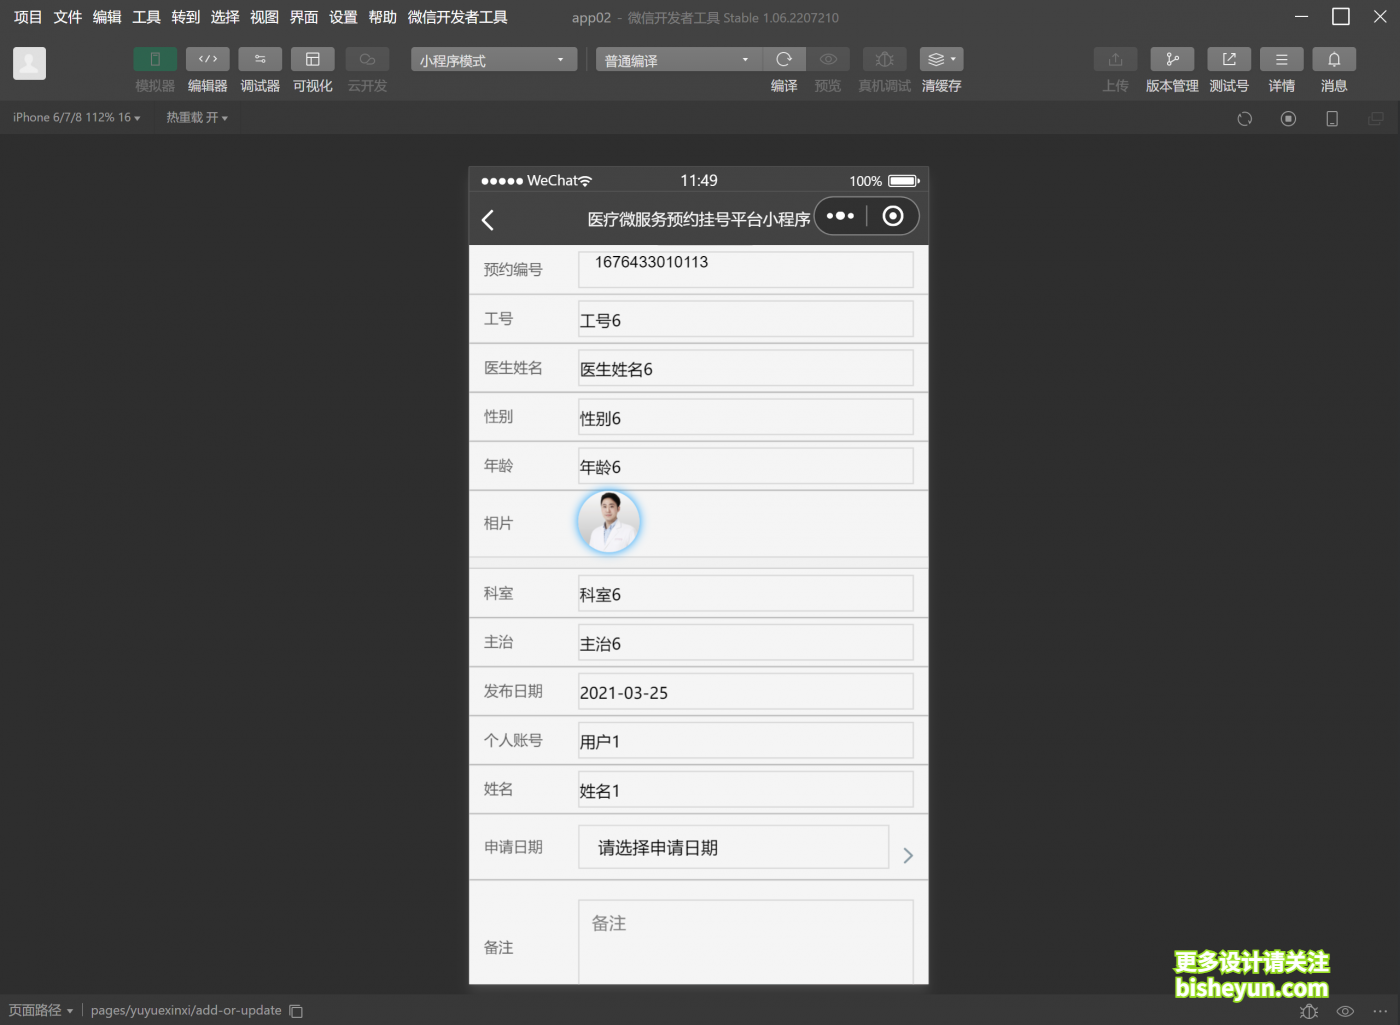Open the 转到 menu
The height and width of the screenshot is (1025, 1400).
point(186,17)
